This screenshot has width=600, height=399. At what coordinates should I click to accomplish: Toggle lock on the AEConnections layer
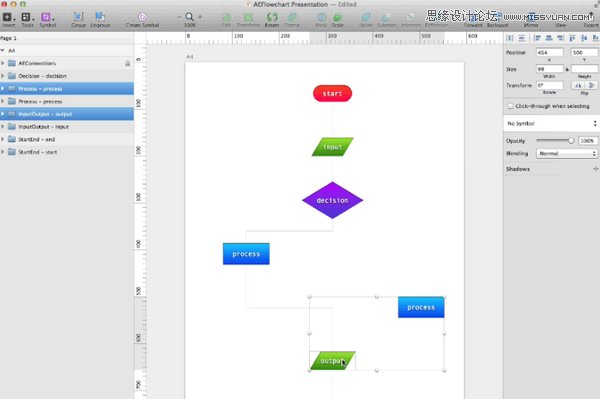pyautogui.click(x=127, y=63)
